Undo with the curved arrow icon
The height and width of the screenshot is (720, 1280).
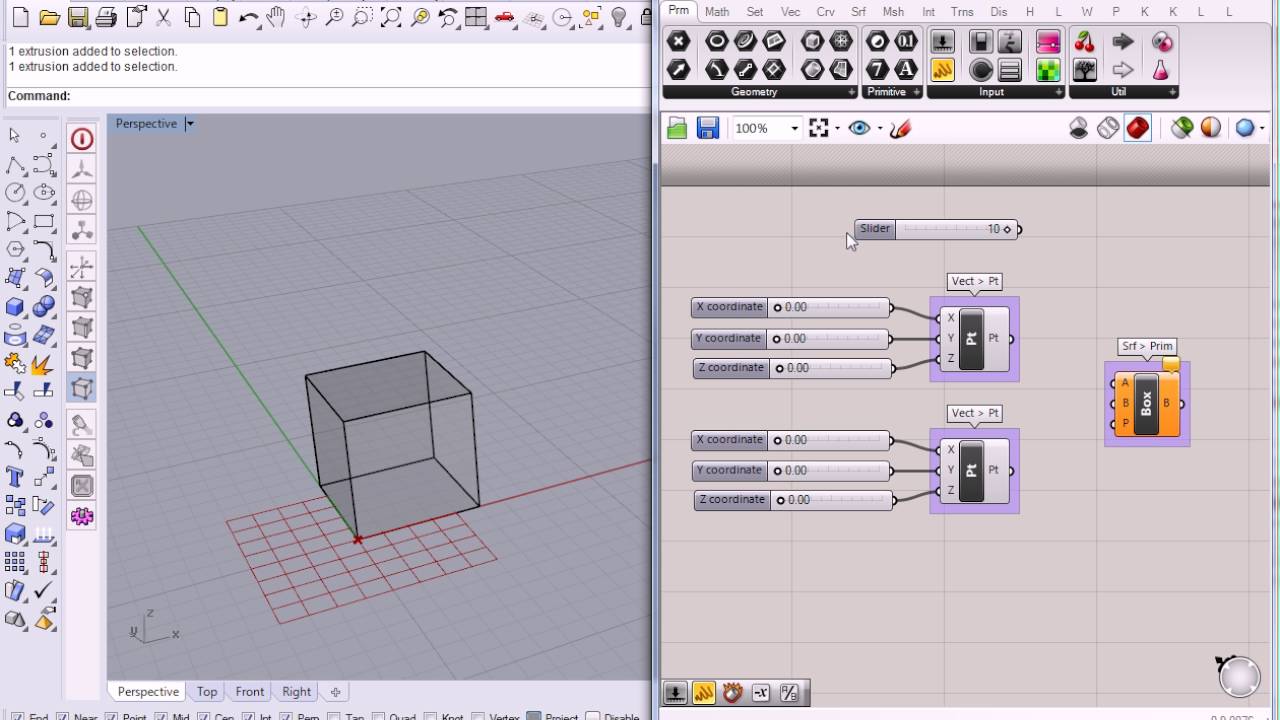(x=249, y=17)
